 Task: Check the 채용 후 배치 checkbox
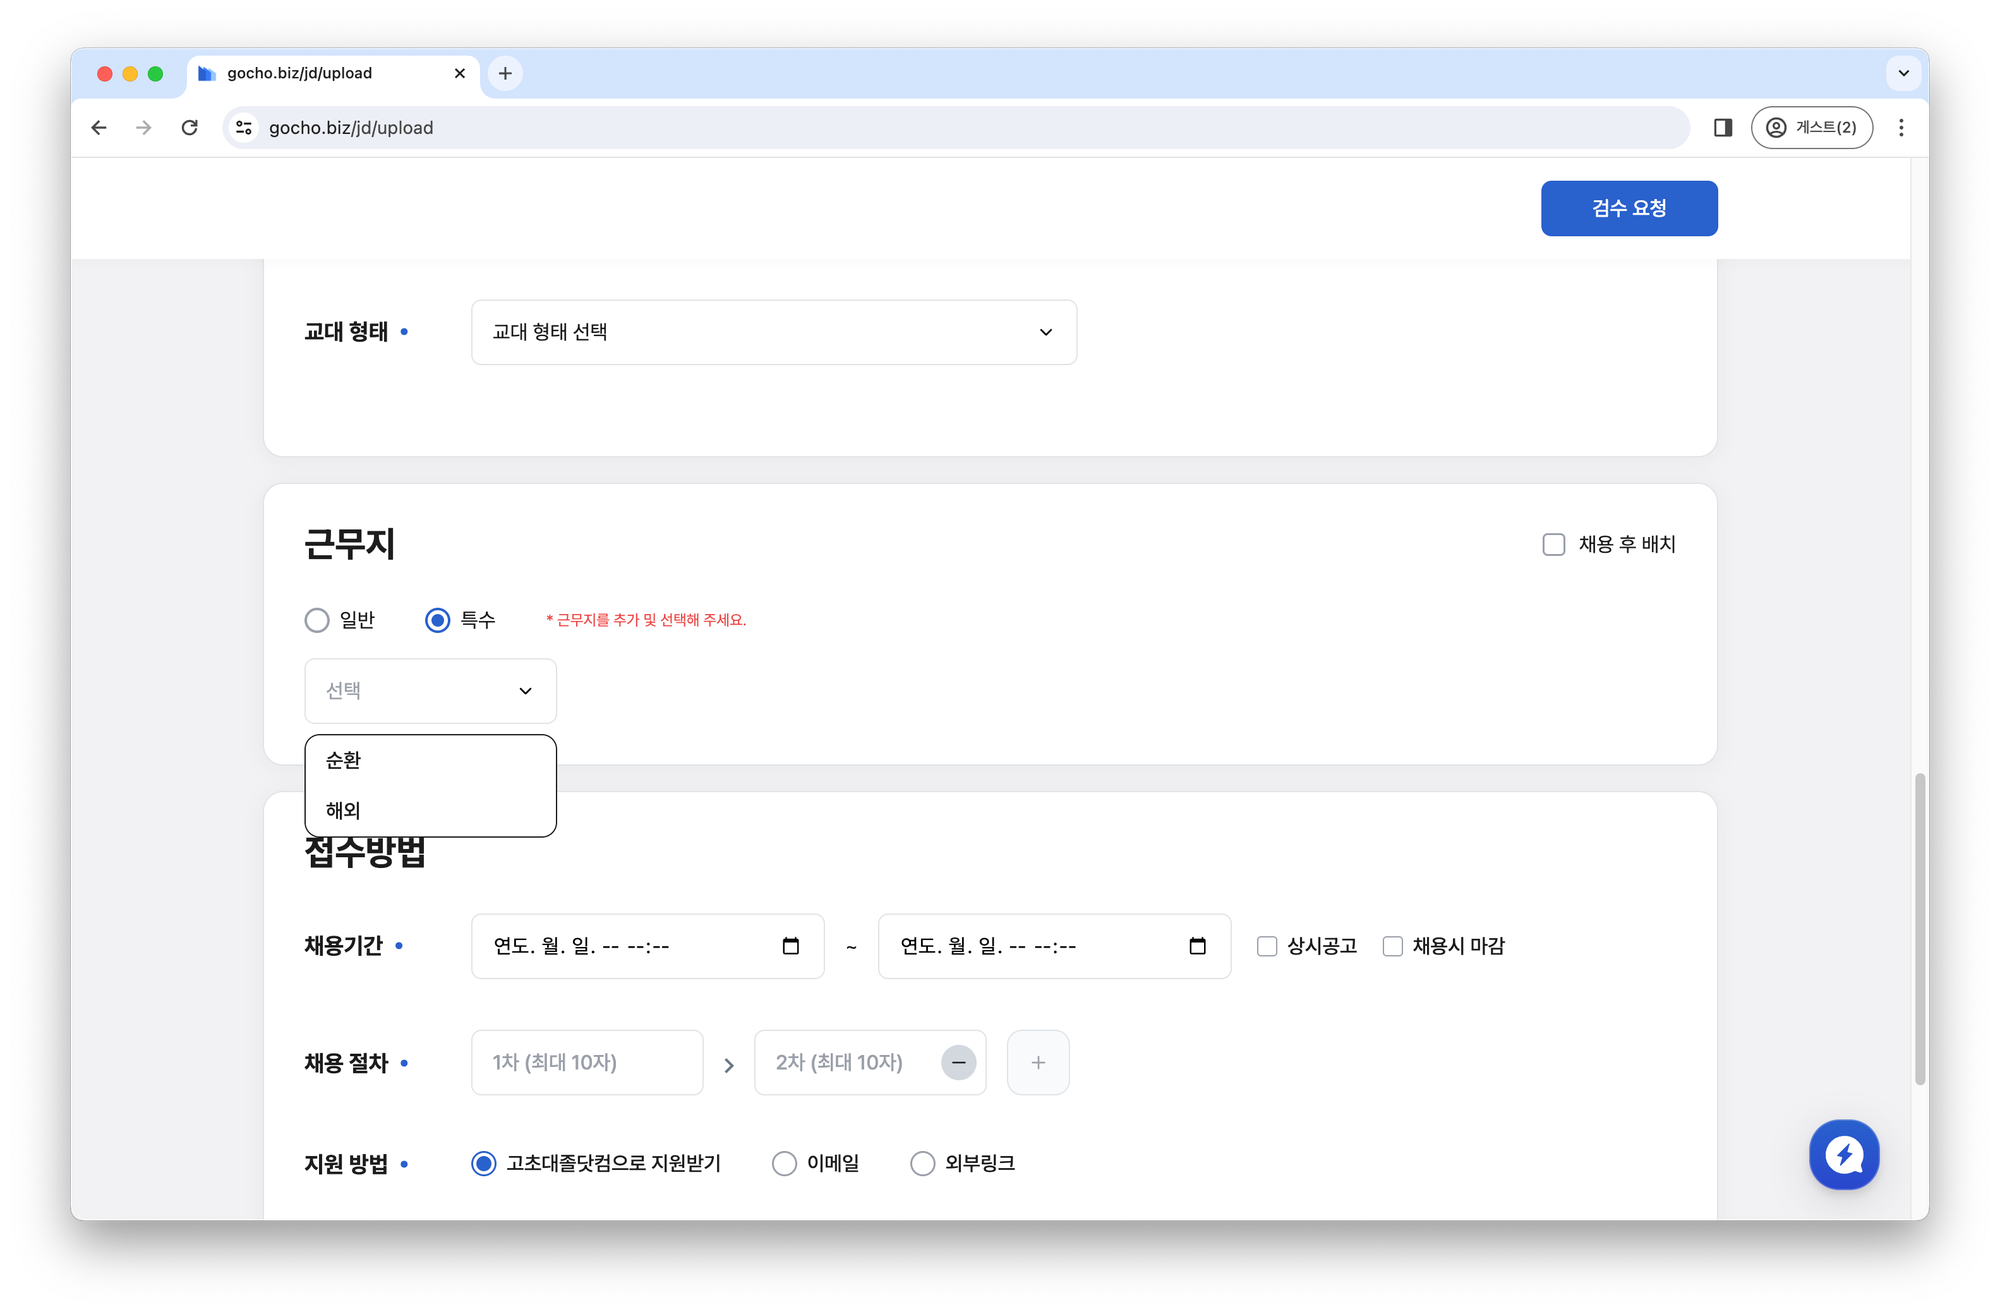coord(1553,544)
